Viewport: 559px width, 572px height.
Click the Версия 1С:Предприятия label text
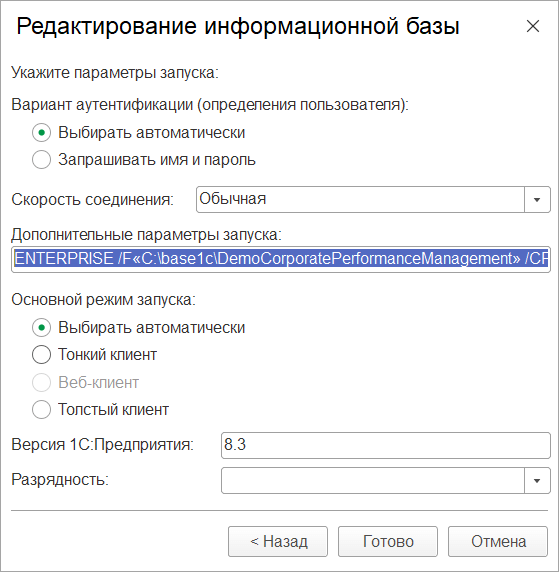click(103, 445)
